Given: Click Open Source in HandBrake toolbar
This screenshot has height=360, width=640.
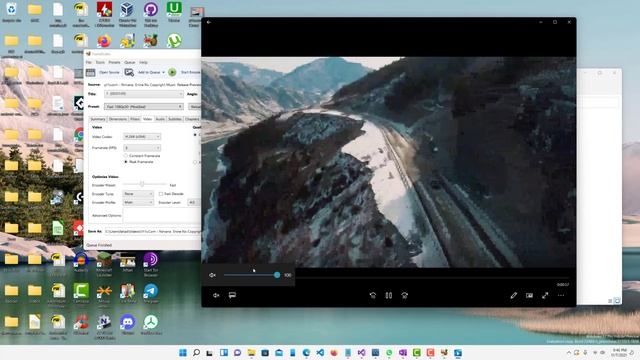Looking at the screenshot, I should (103, 72).
